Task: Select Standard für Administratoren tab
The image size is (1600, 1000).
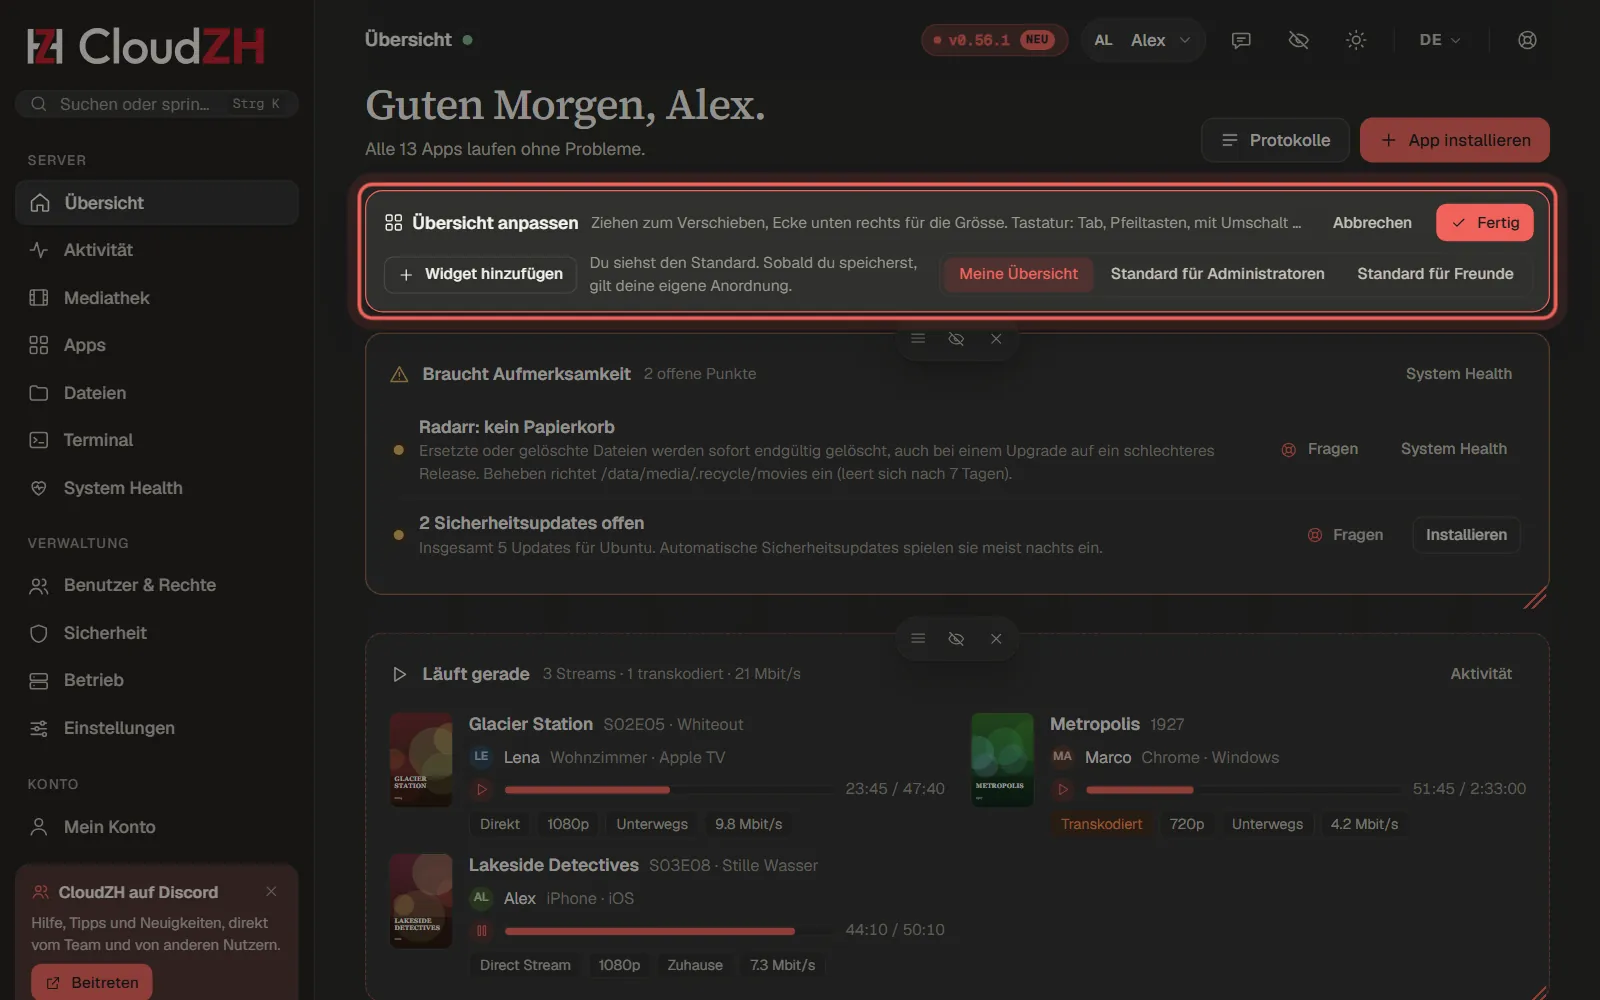Action: click(x=1217, y=274)
